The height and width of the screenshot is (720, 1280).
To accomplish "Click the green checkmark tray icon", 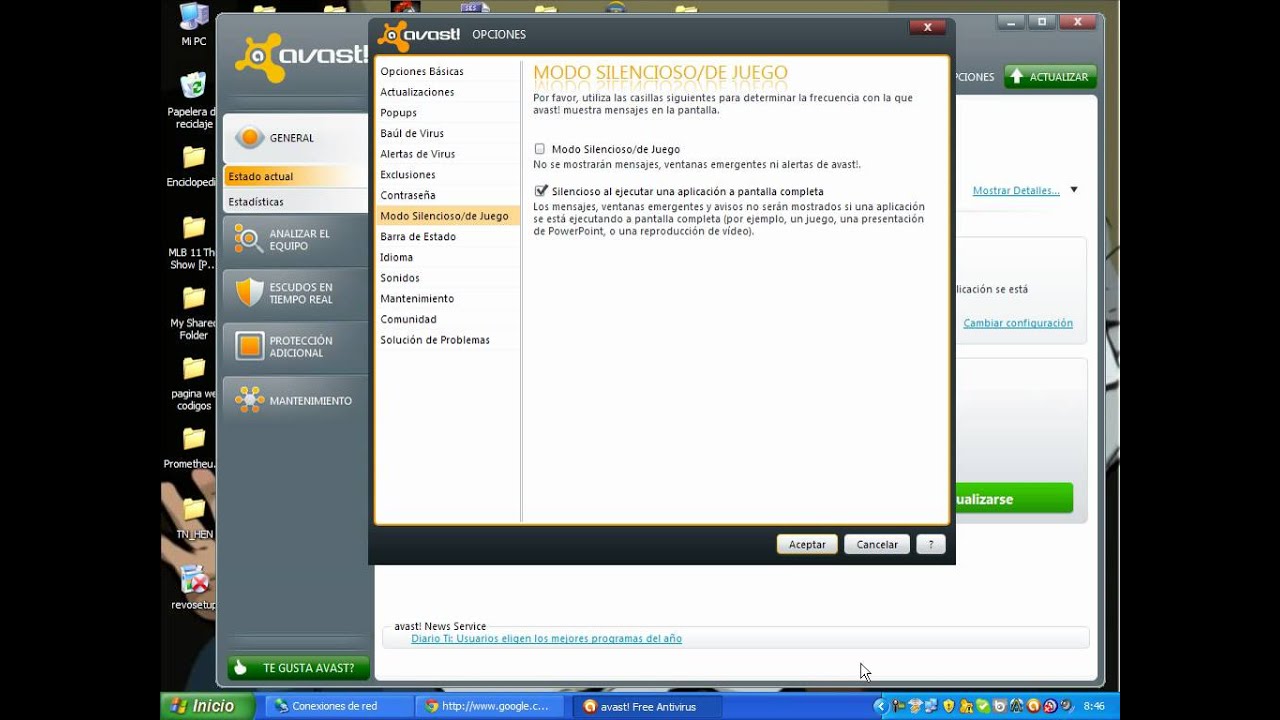I will [x=982, y=706].
